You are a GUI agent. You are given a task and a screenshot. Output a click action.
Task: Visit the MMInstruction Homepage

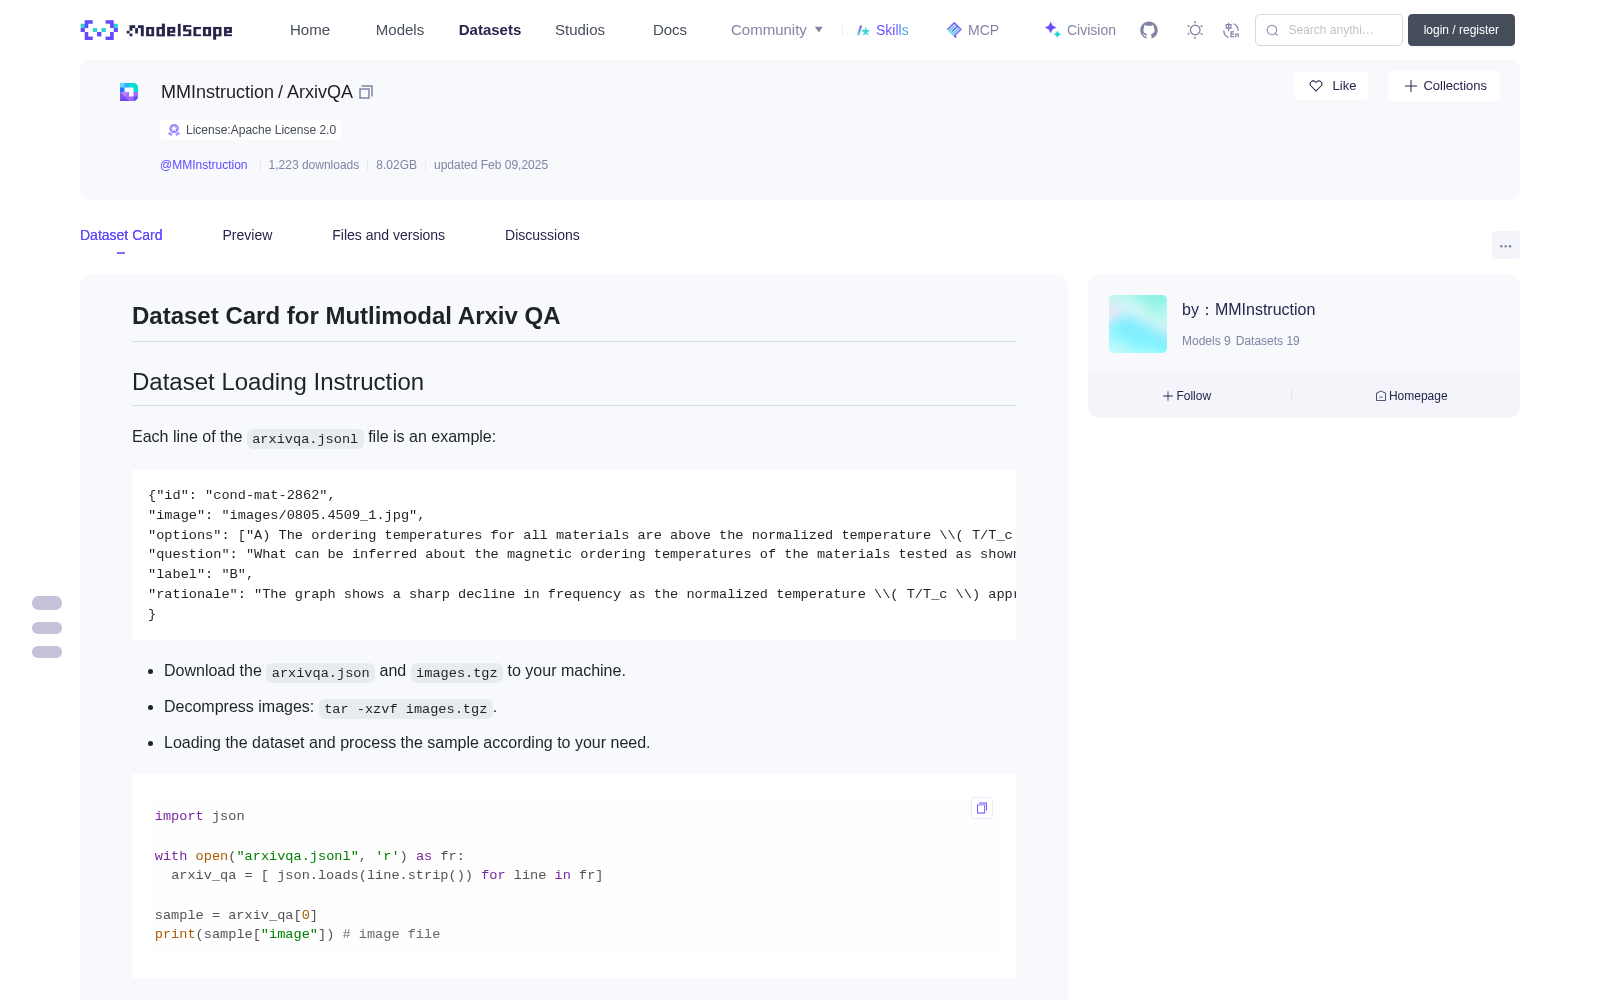(1411, 396)
